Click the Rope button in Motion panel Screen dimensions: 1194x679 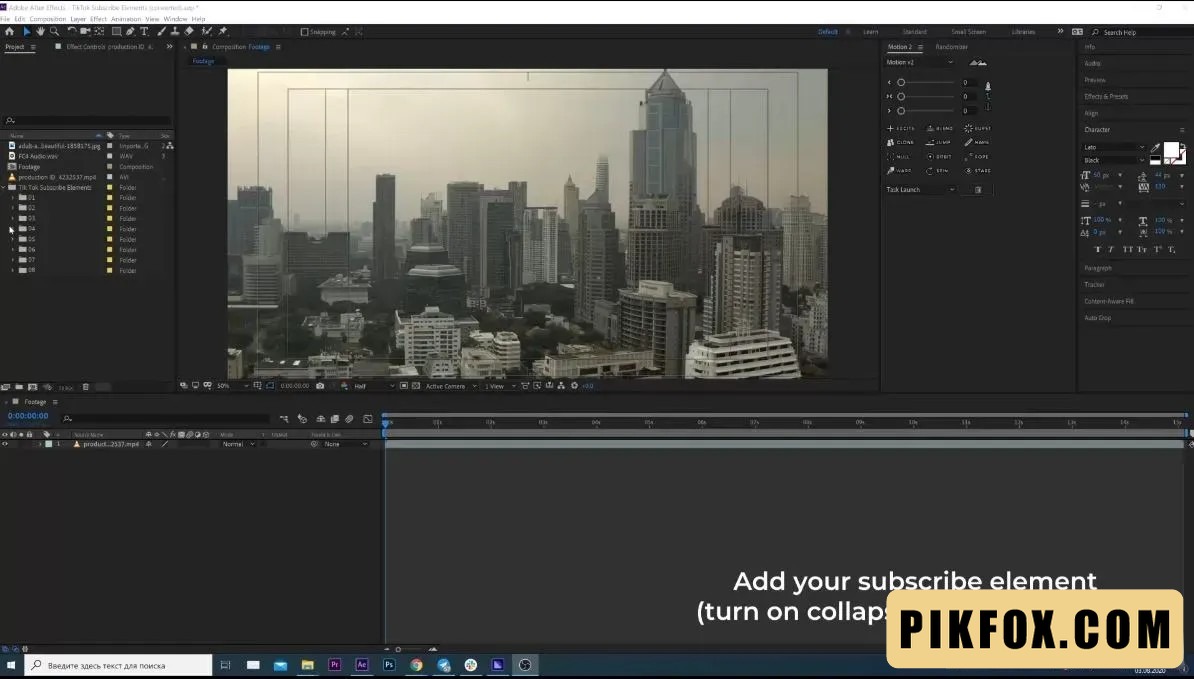pos(978,157)
